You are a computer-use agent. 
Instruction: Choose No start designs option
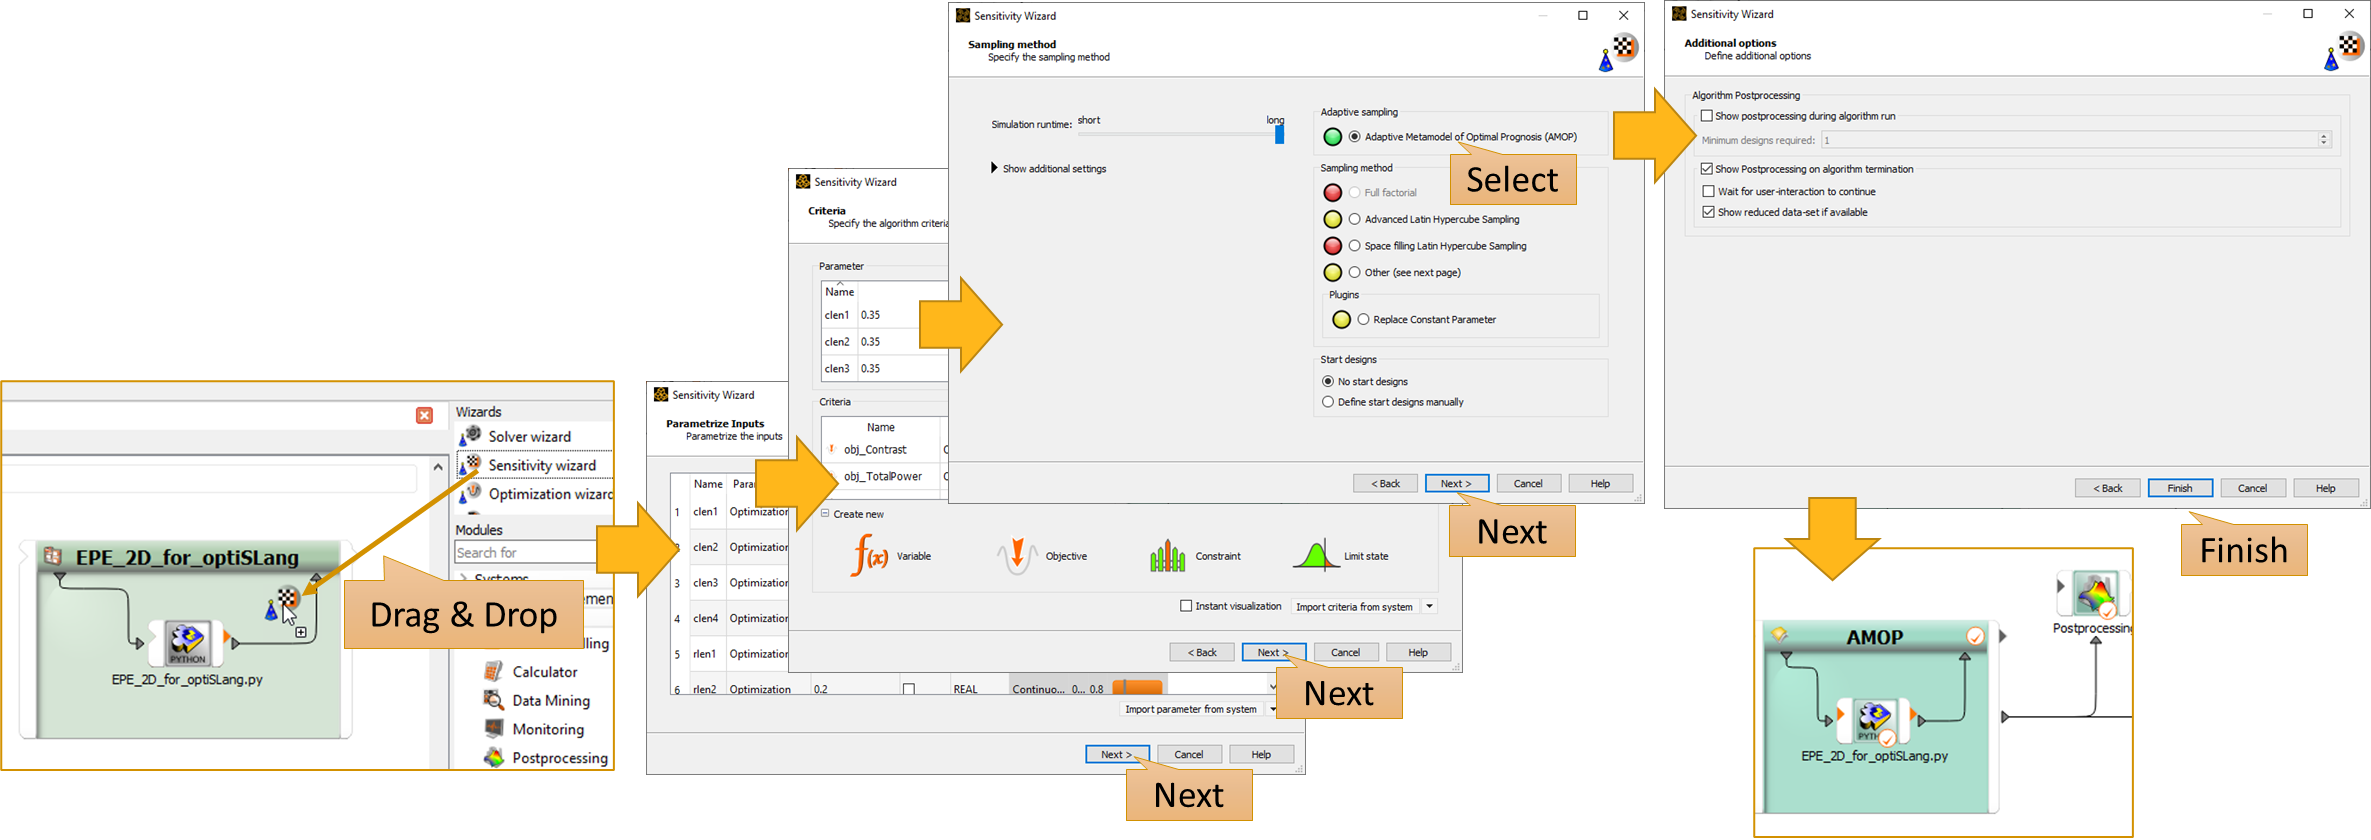click(x=1328, y=381)
